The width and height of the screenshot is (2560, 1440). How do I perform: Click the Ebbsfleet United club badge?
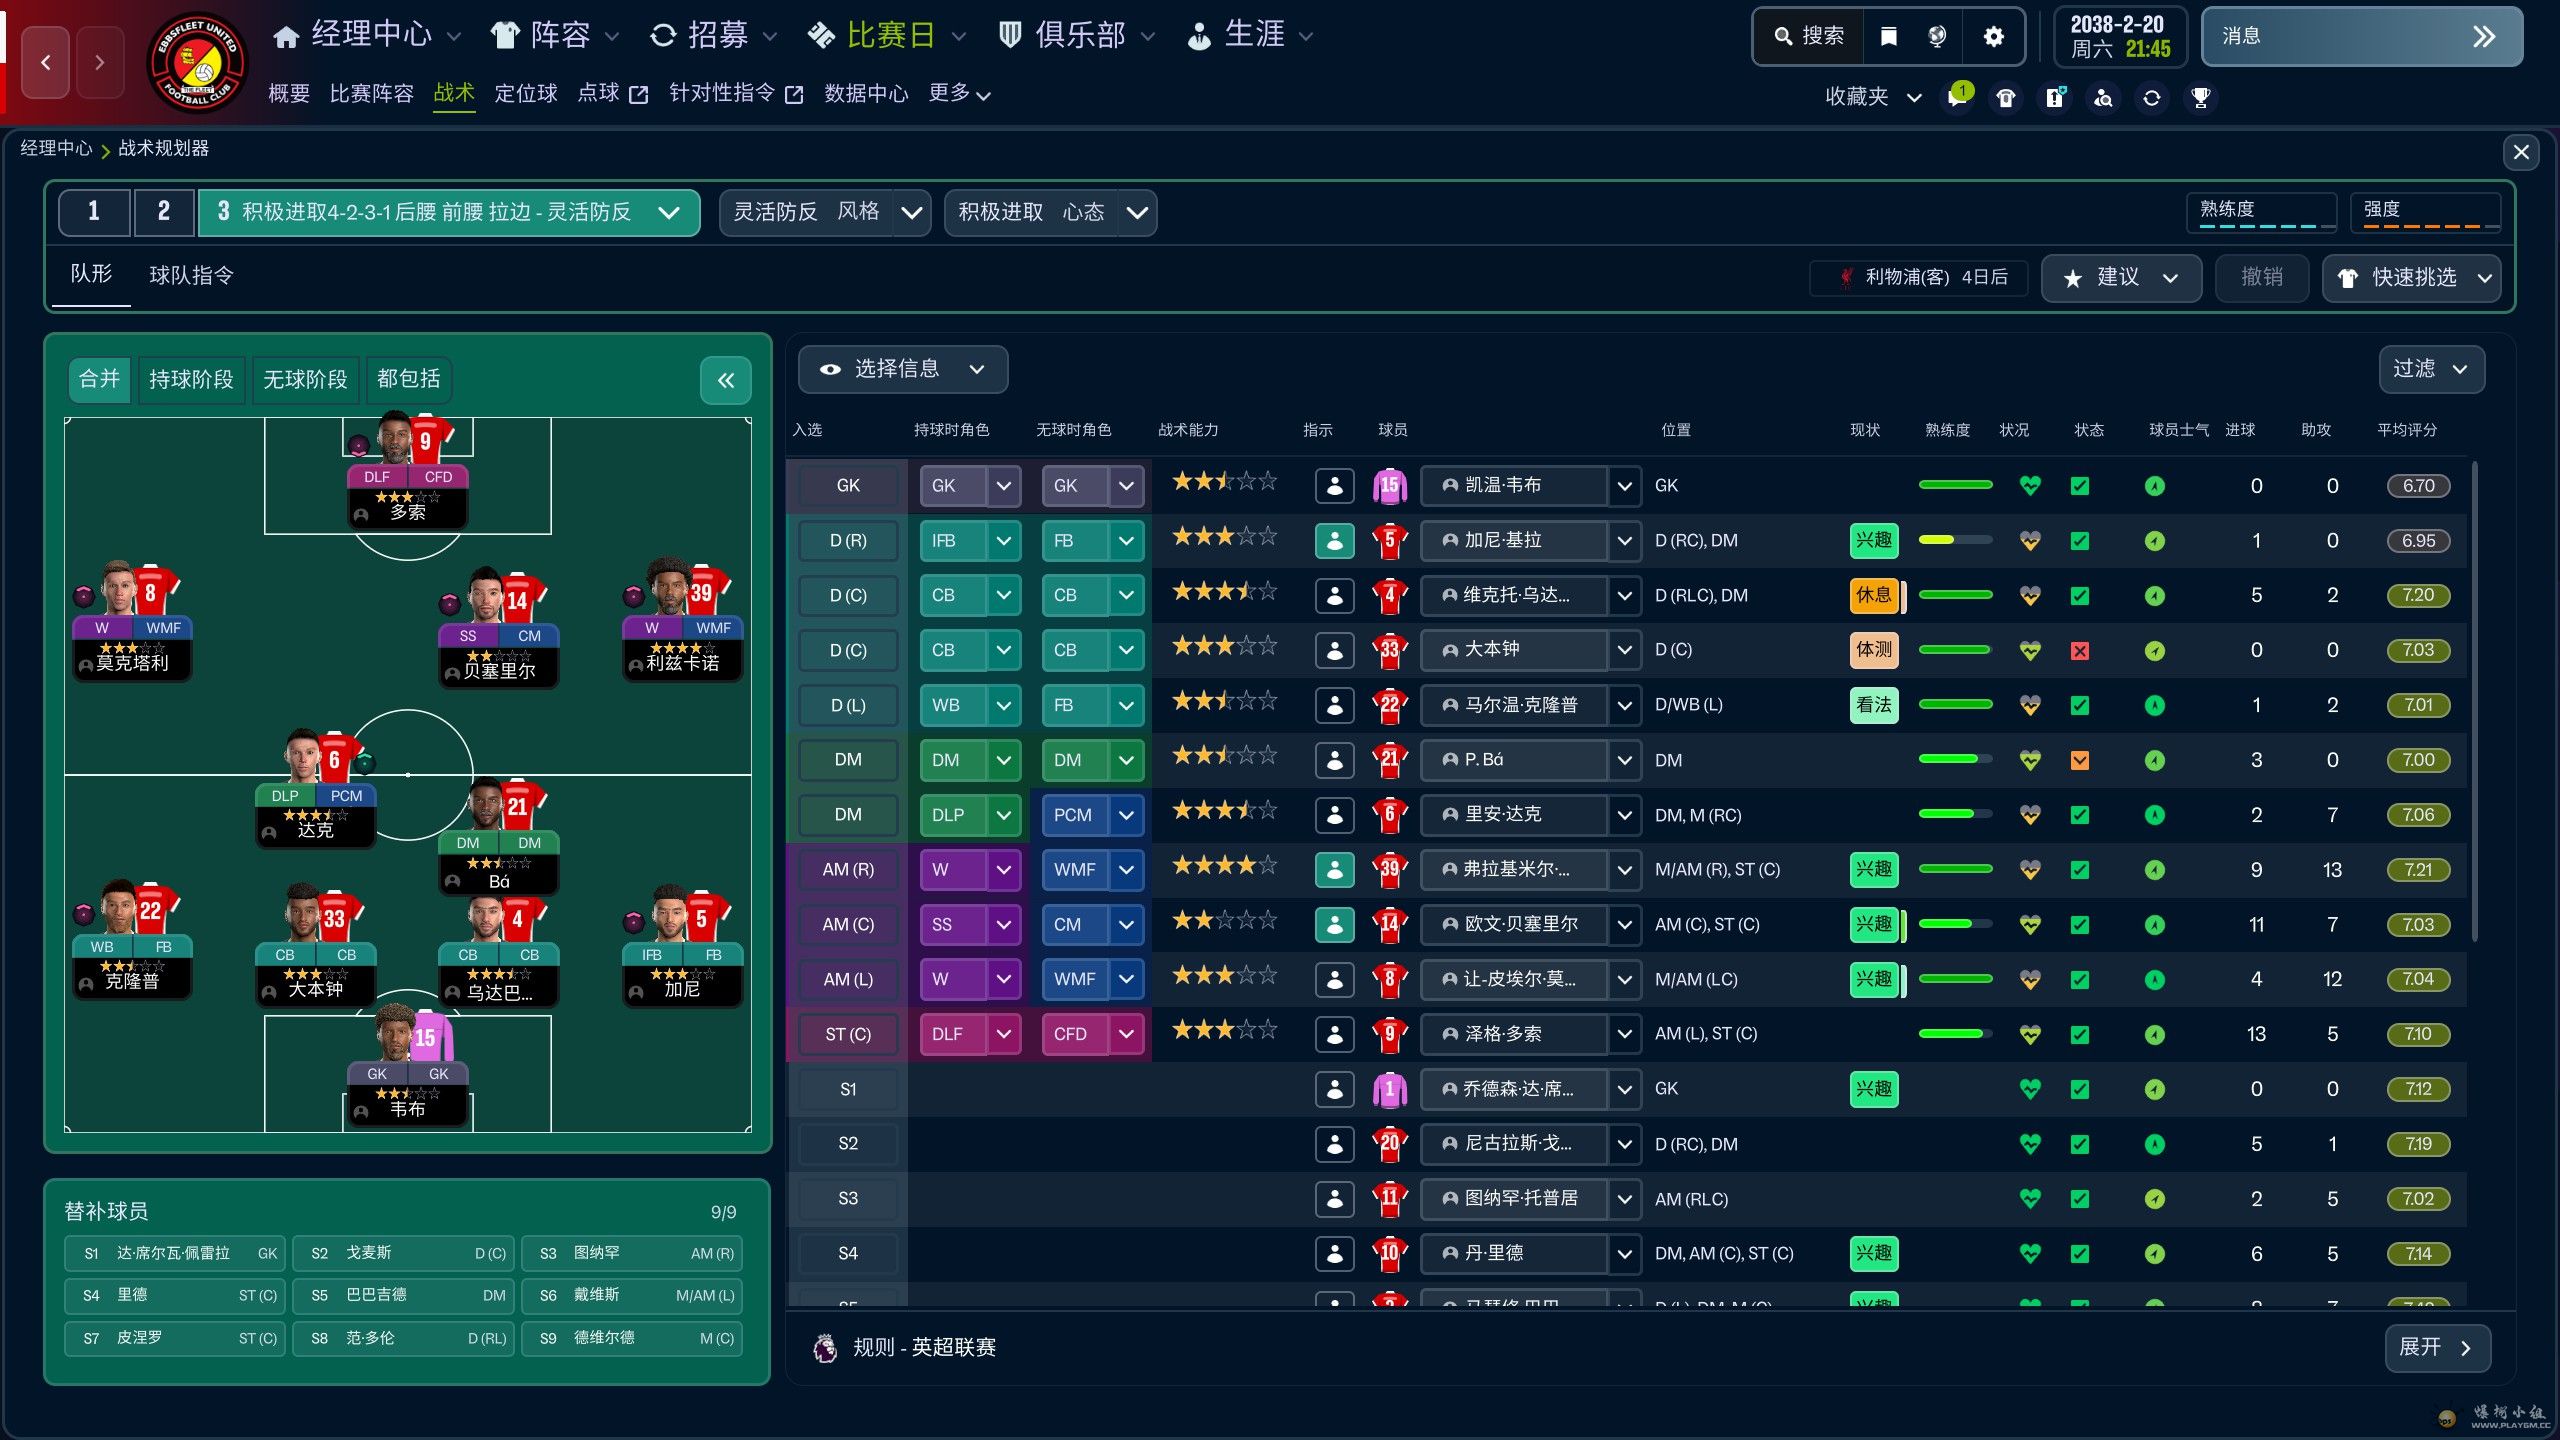pos(197,63)
